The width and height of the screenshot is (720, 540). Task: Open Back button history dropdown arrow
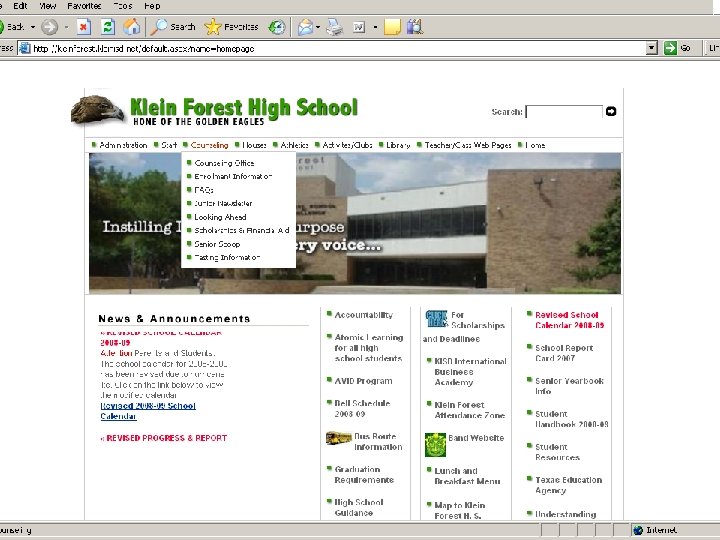[x=33, y=27]
